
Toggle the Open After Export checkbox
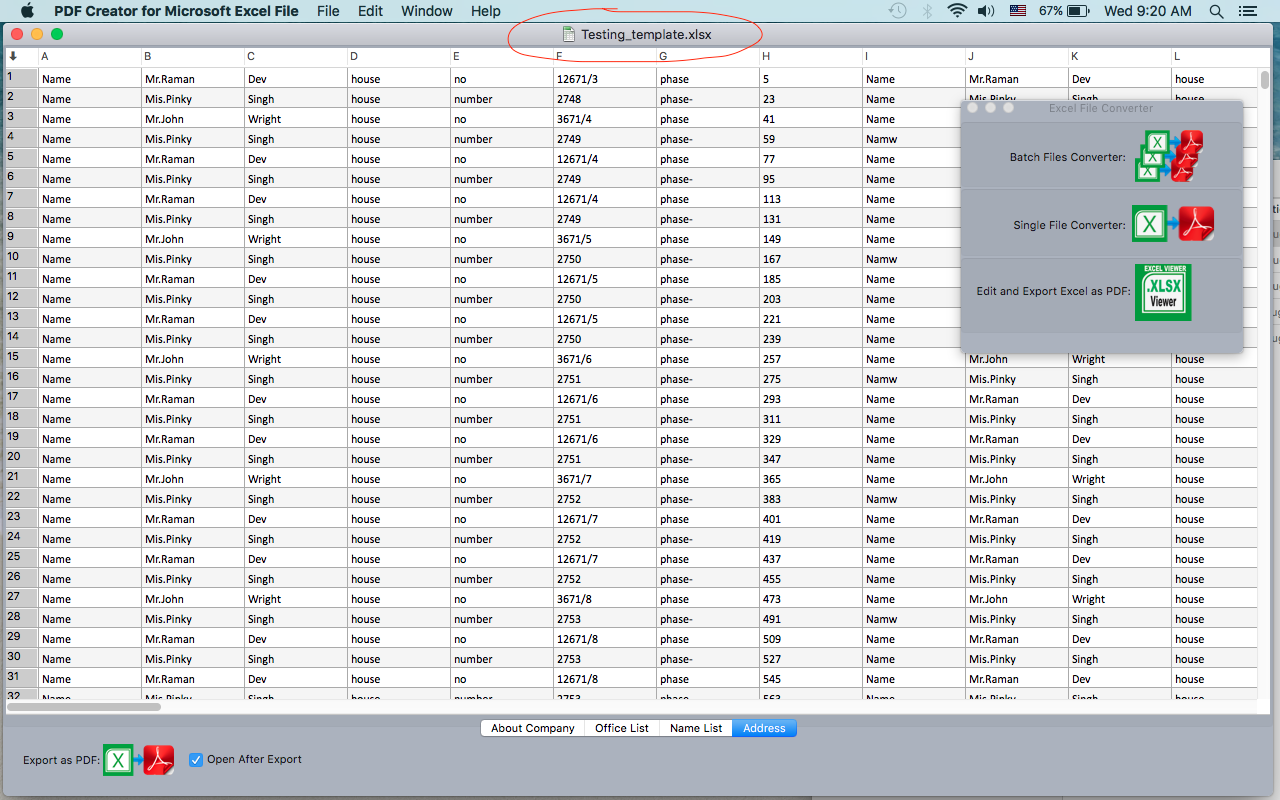pyautogui.click(x=196, y=759)
